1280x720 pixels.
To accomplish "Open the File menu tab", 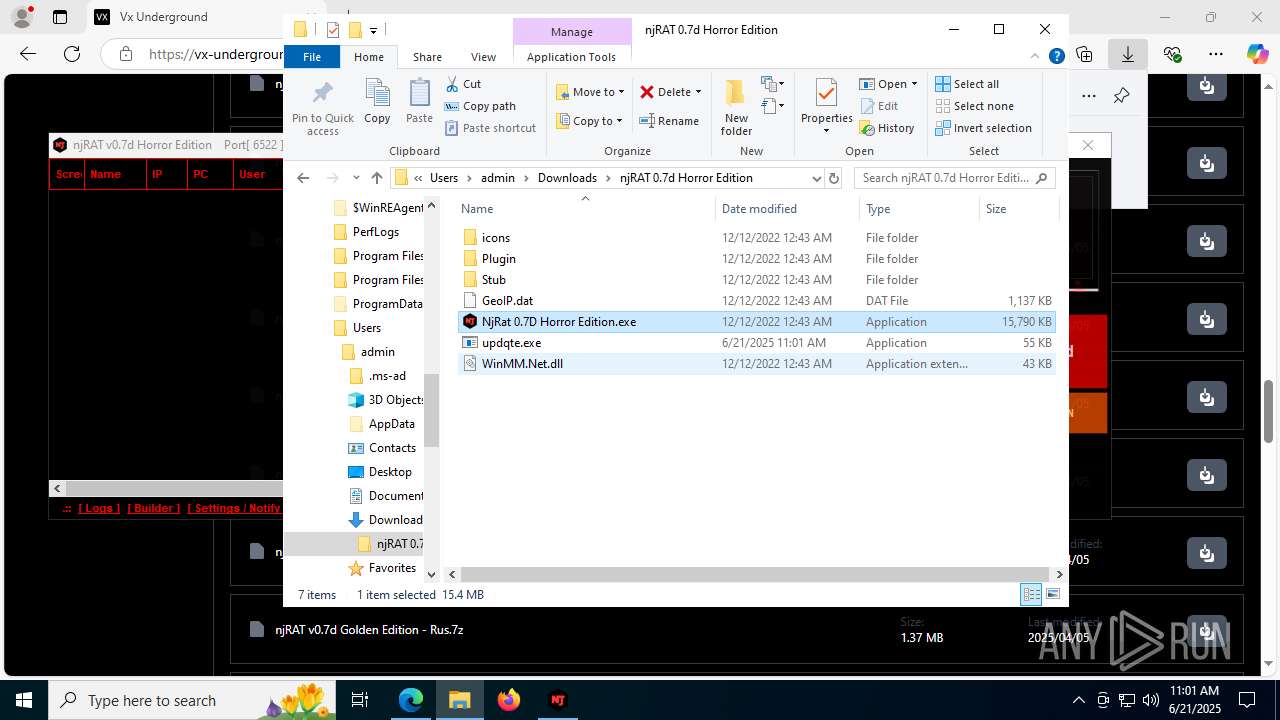I will click(x=312, y=57).
